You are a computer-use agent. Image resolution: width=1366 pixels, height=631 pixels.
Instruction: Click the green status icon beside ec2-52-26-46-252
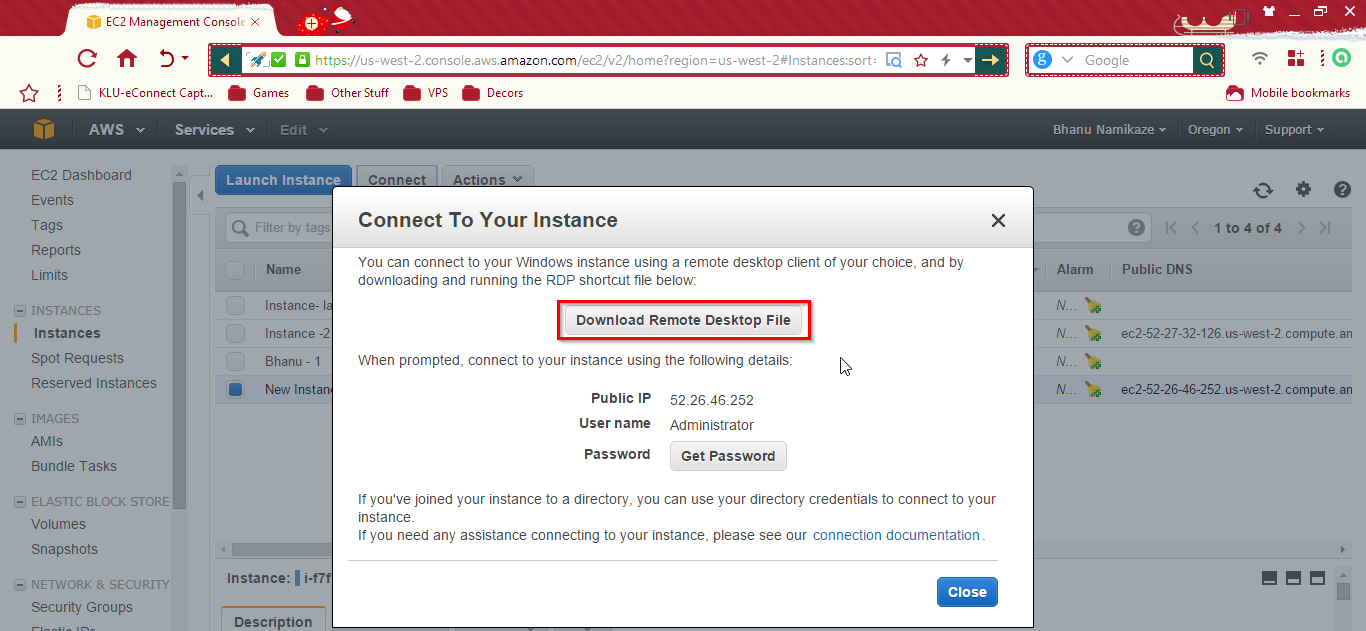point(1093,389)
